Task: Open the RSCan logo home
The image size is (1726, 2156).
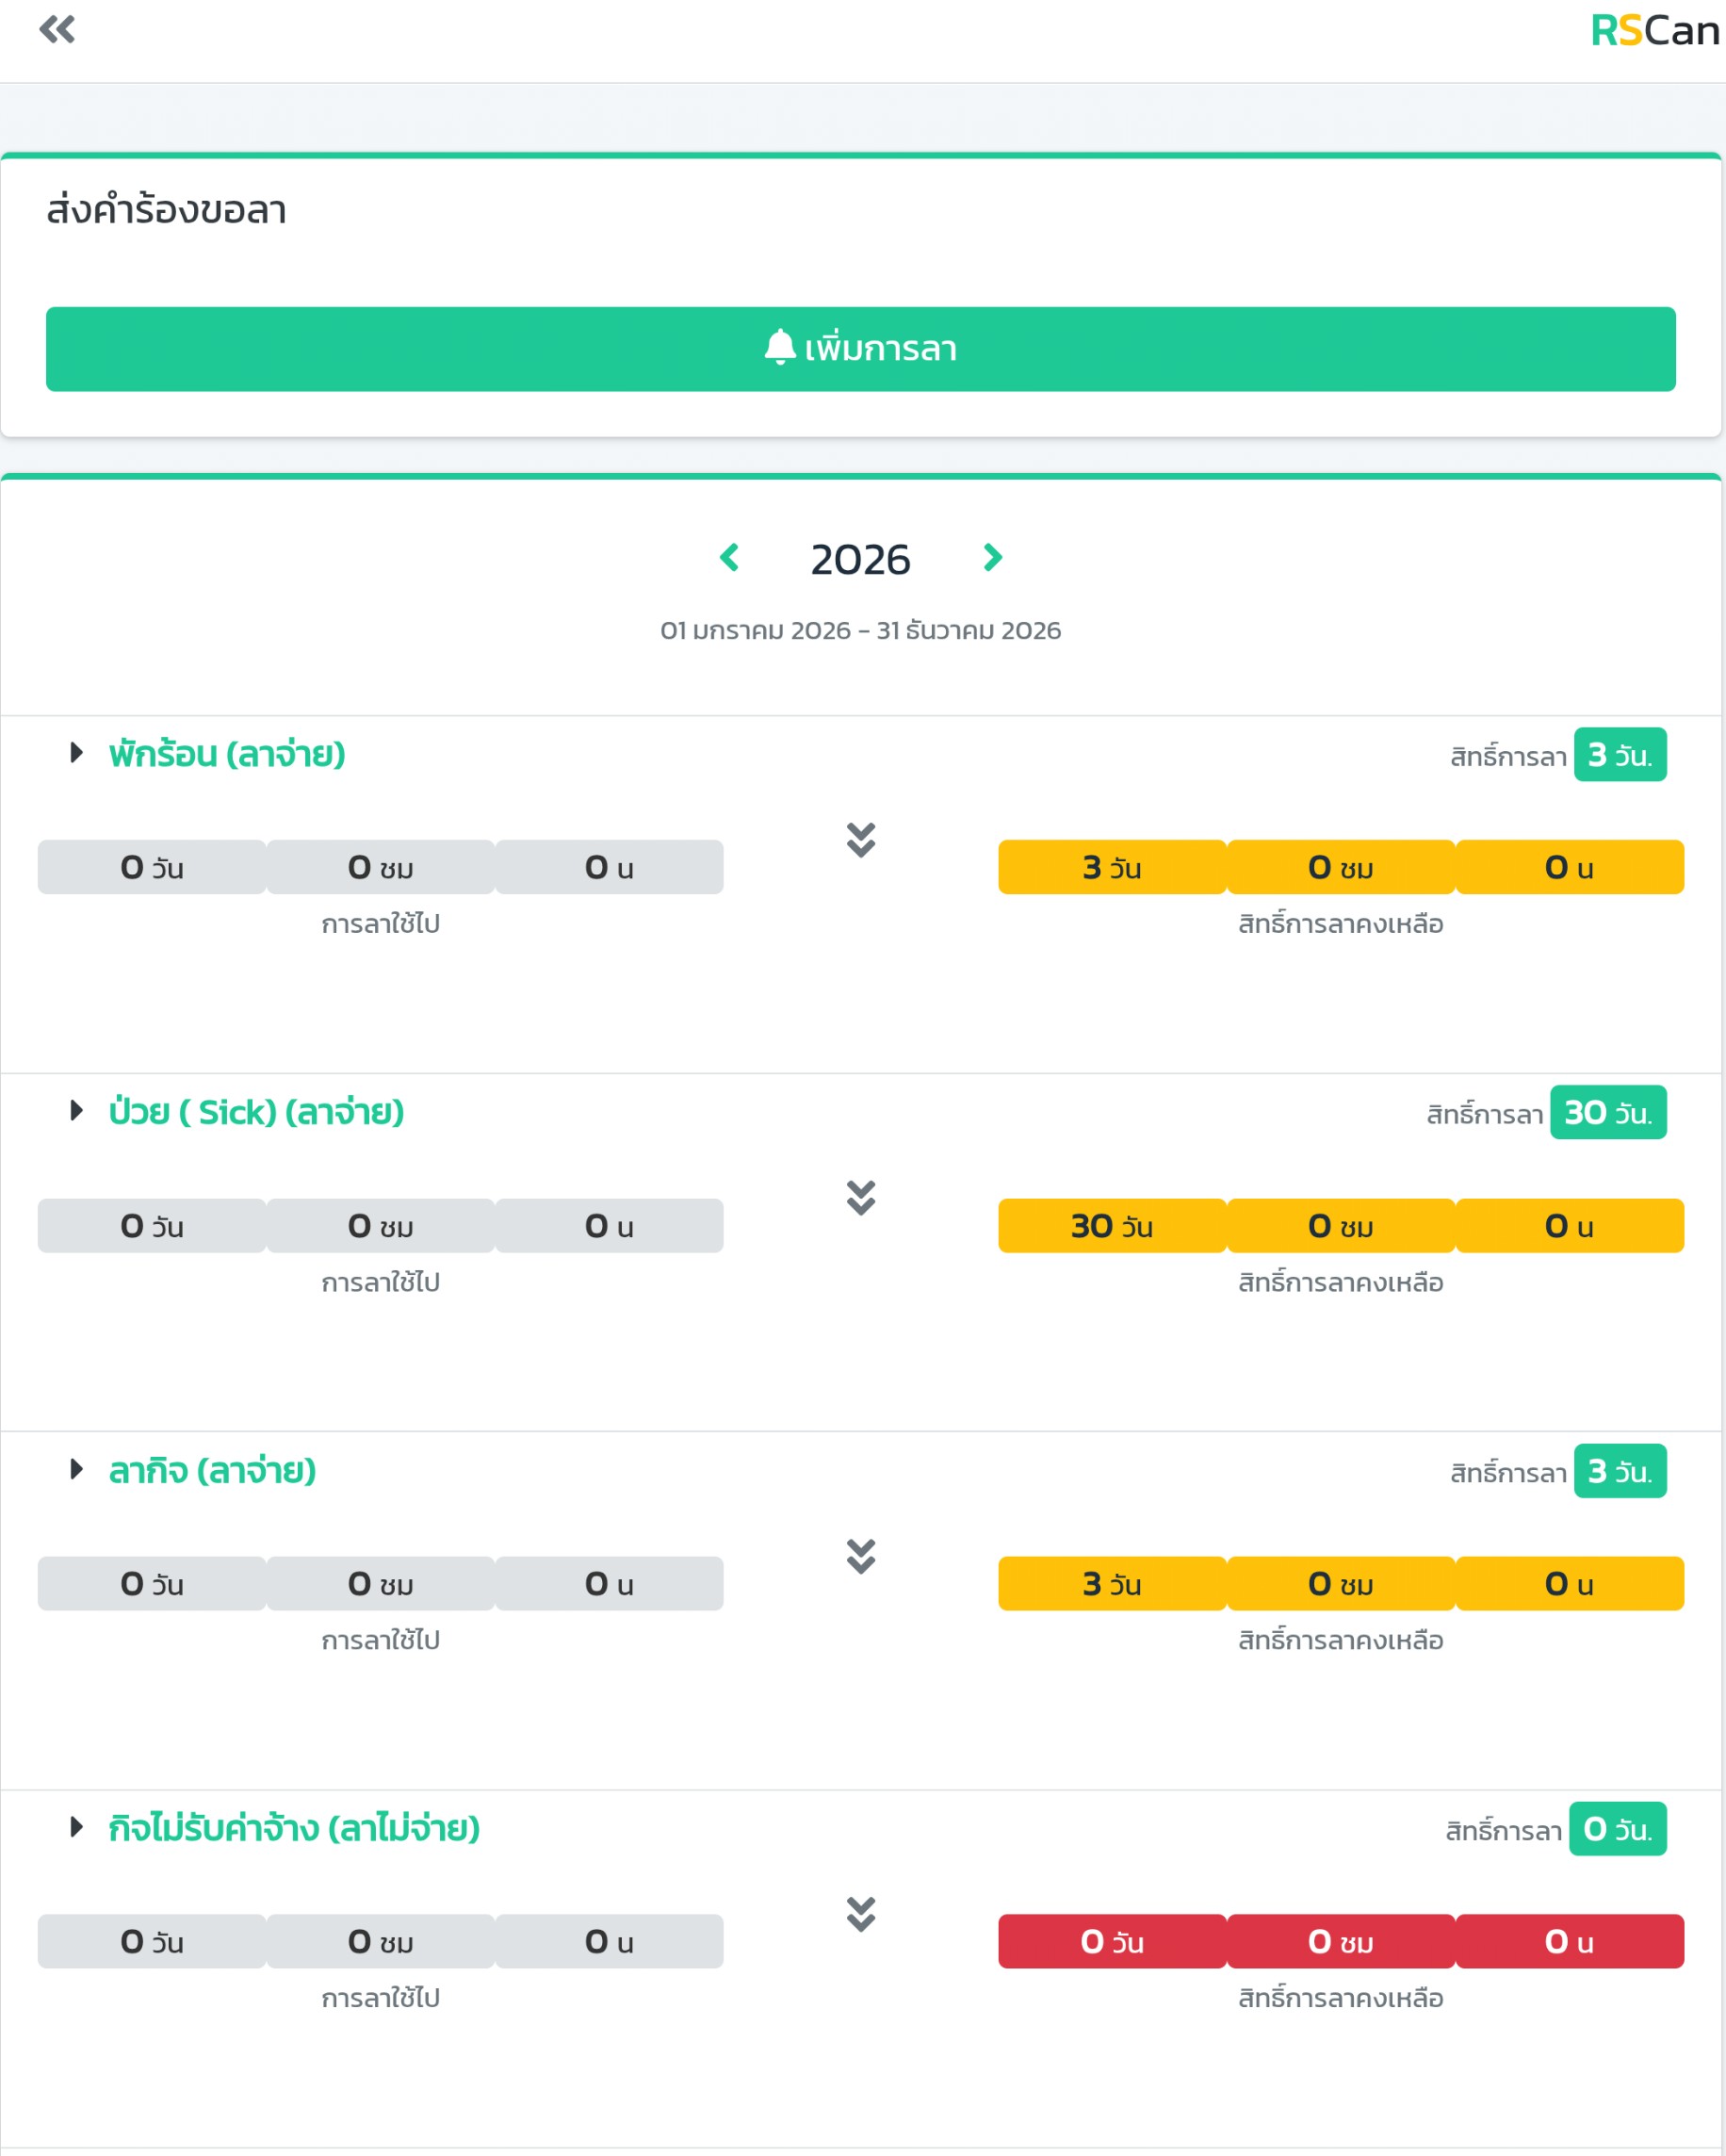Action: click(1655, 31)
